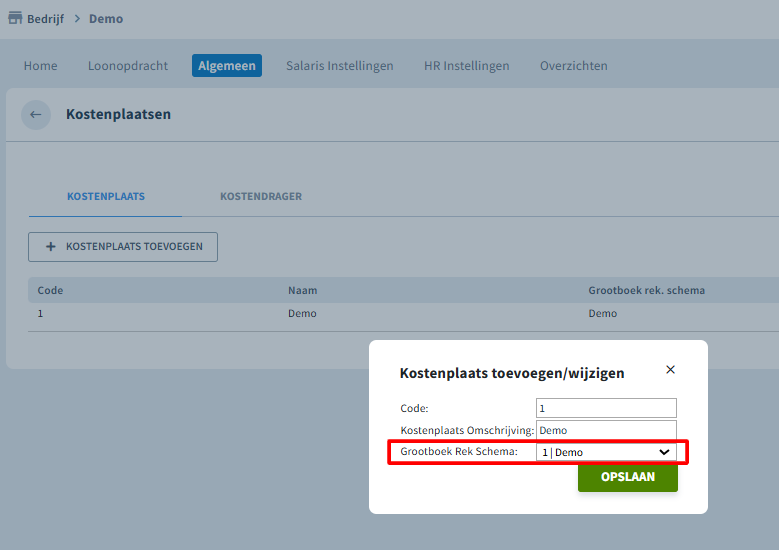Click the Bedrijf store icon in breadcrumb
779x550 pixels.
pyautogui.click(x=15, y=18)
